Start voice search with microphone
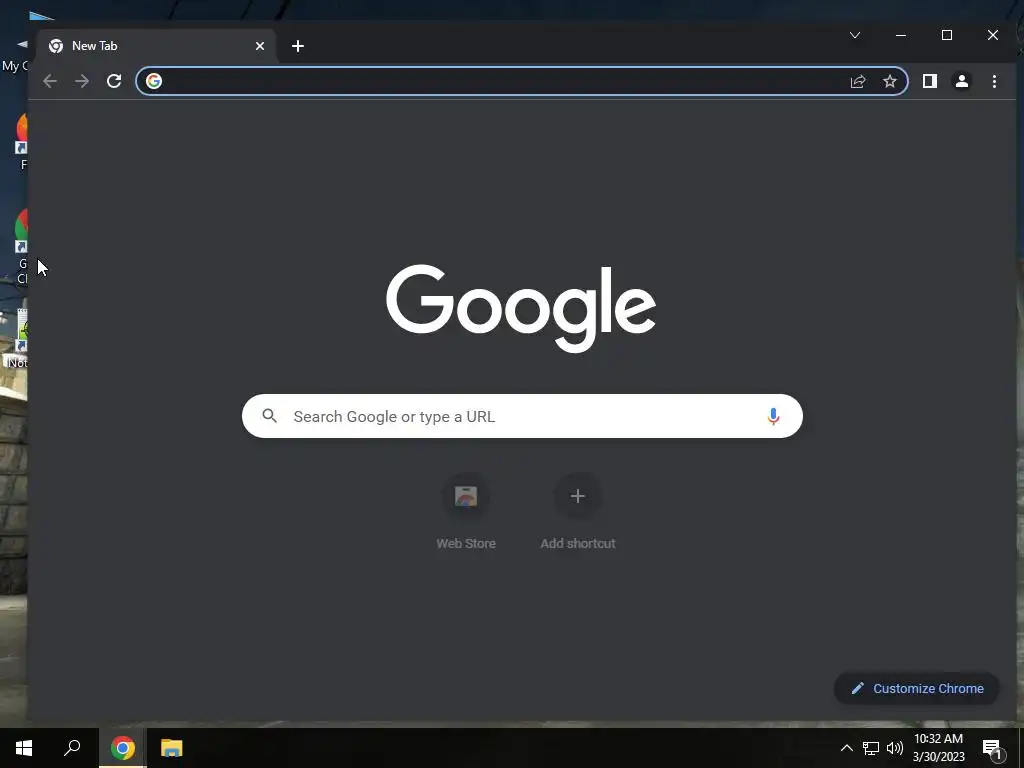The image size is (1024, 768). [773, 416]
